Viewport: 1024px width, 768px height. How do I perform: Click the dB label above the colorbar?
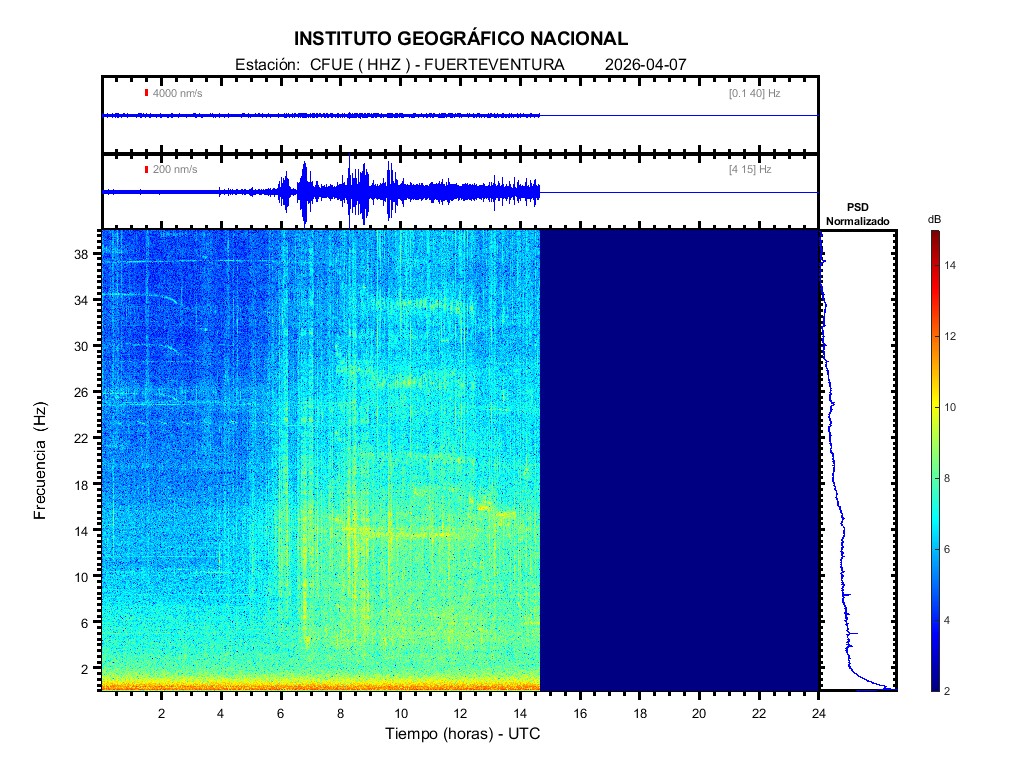click(x=934, y=219)
